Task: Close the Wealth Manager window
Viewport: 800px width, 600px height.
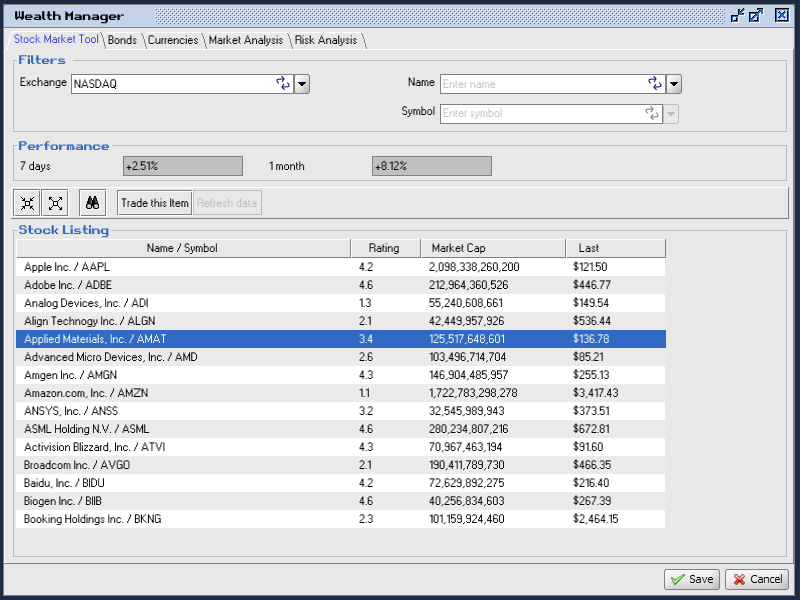Action: coord(782,15)
